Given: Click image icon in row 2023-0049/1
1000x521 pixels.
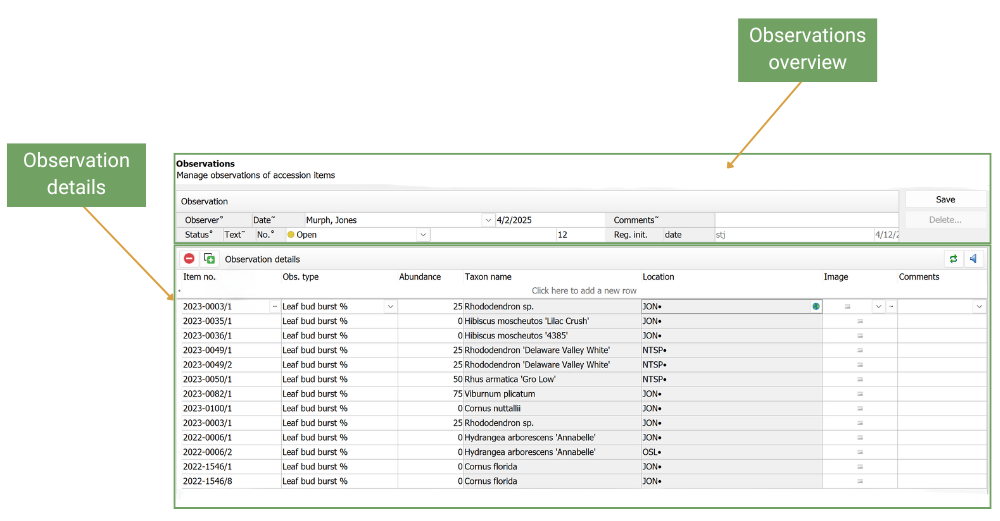Looking at the screenshot, I should [860, 350].
